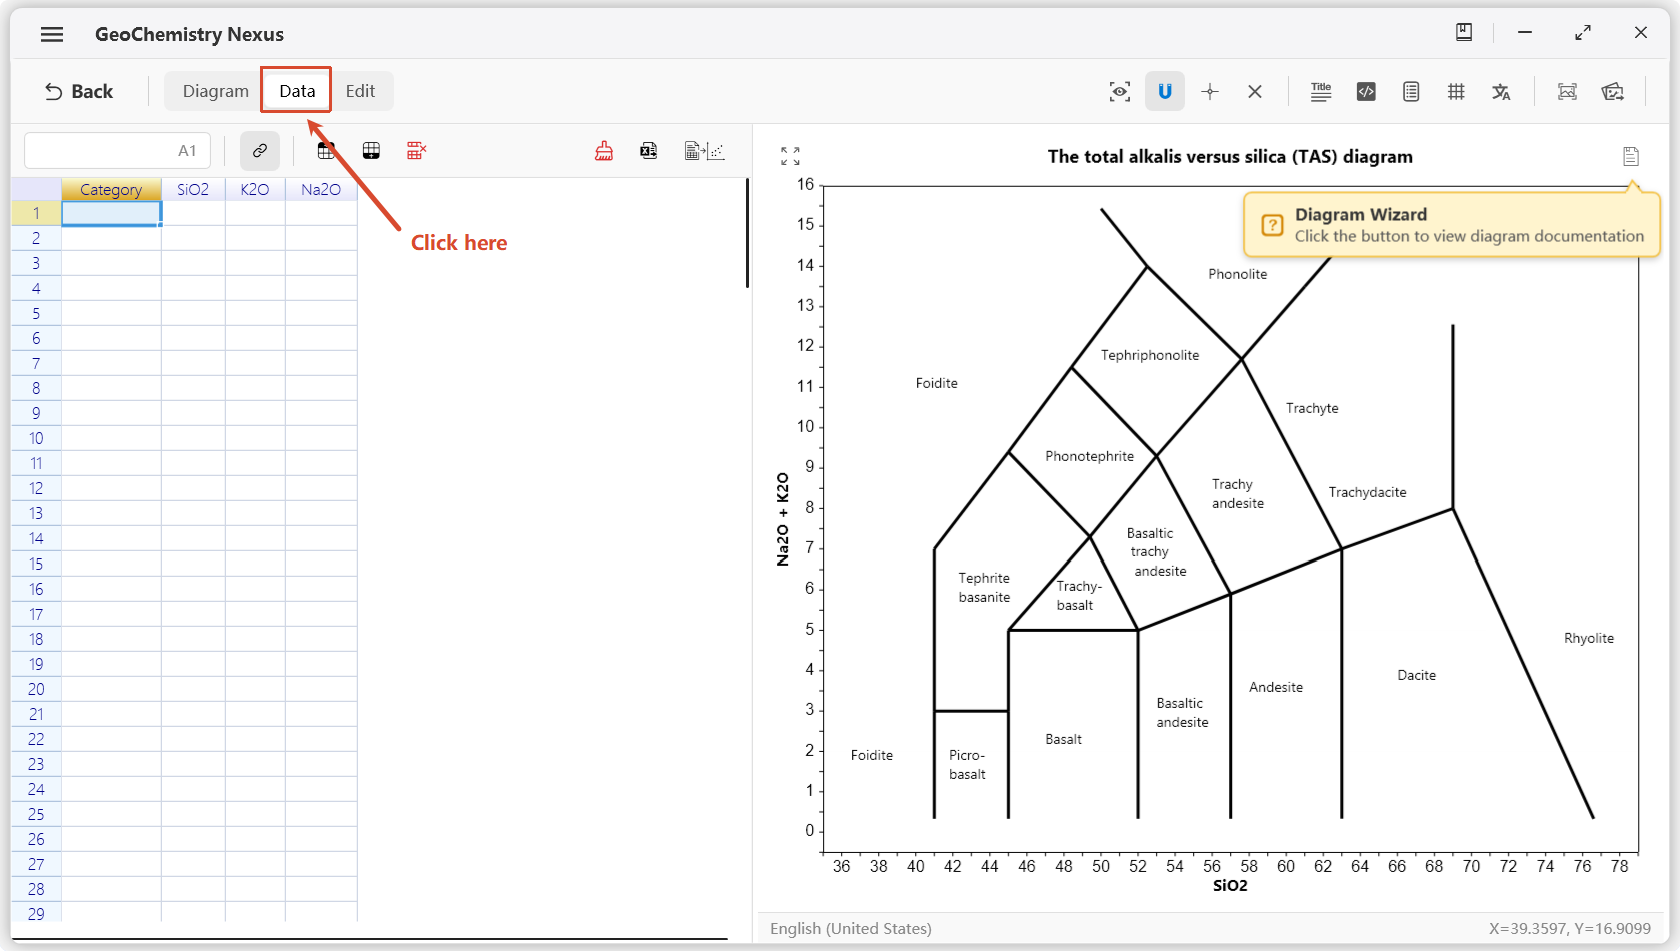The height and width of the screenshot is (951, 1680).
Task: Click the Trachydacite field label
Action: point(1367,492)
